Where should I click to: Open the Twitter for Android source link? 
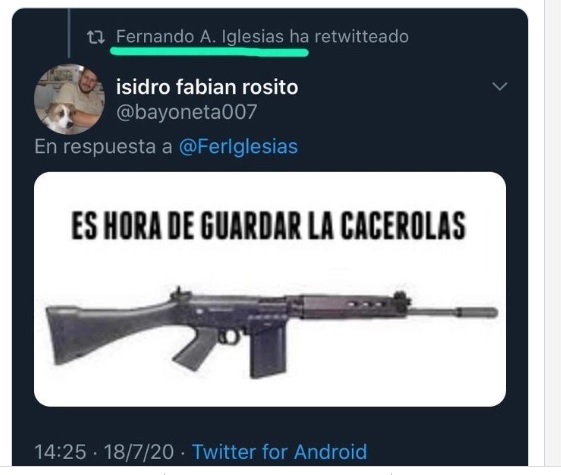[x=280, y=452]
